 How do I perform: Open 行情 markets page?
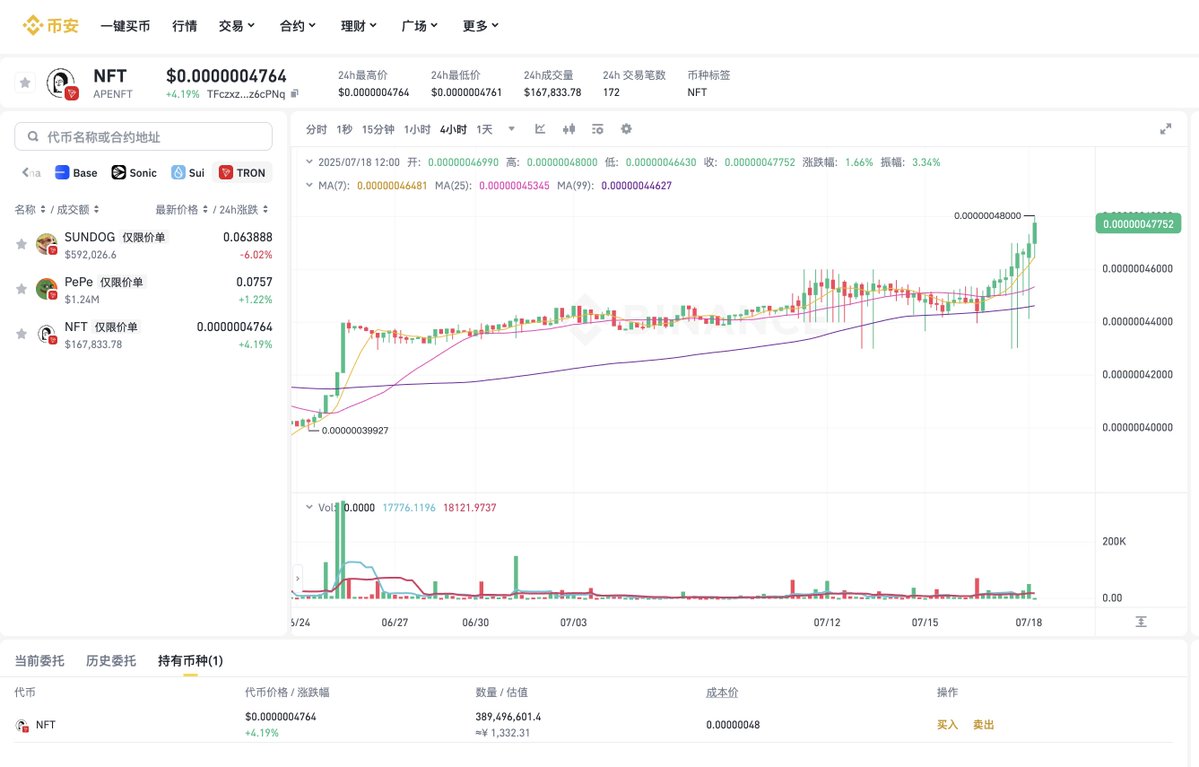pyautogui.click(x=184, y=26)
